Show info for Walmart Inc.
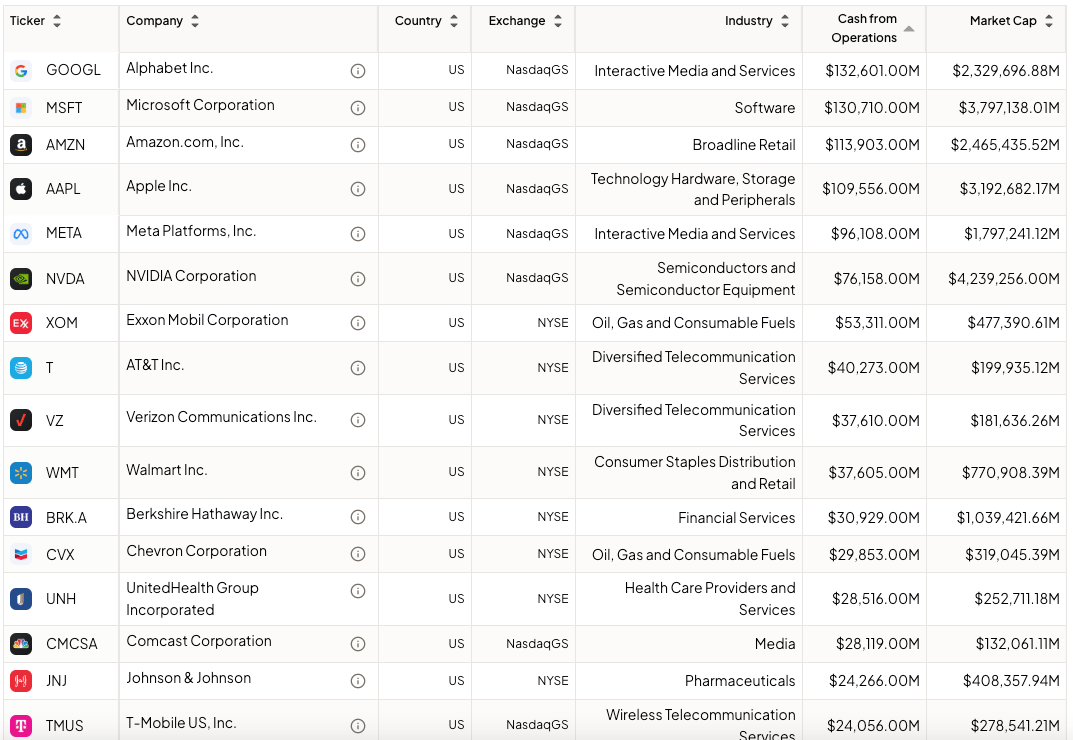Screen dimensions: 1073x740 (x=358, y=472)
